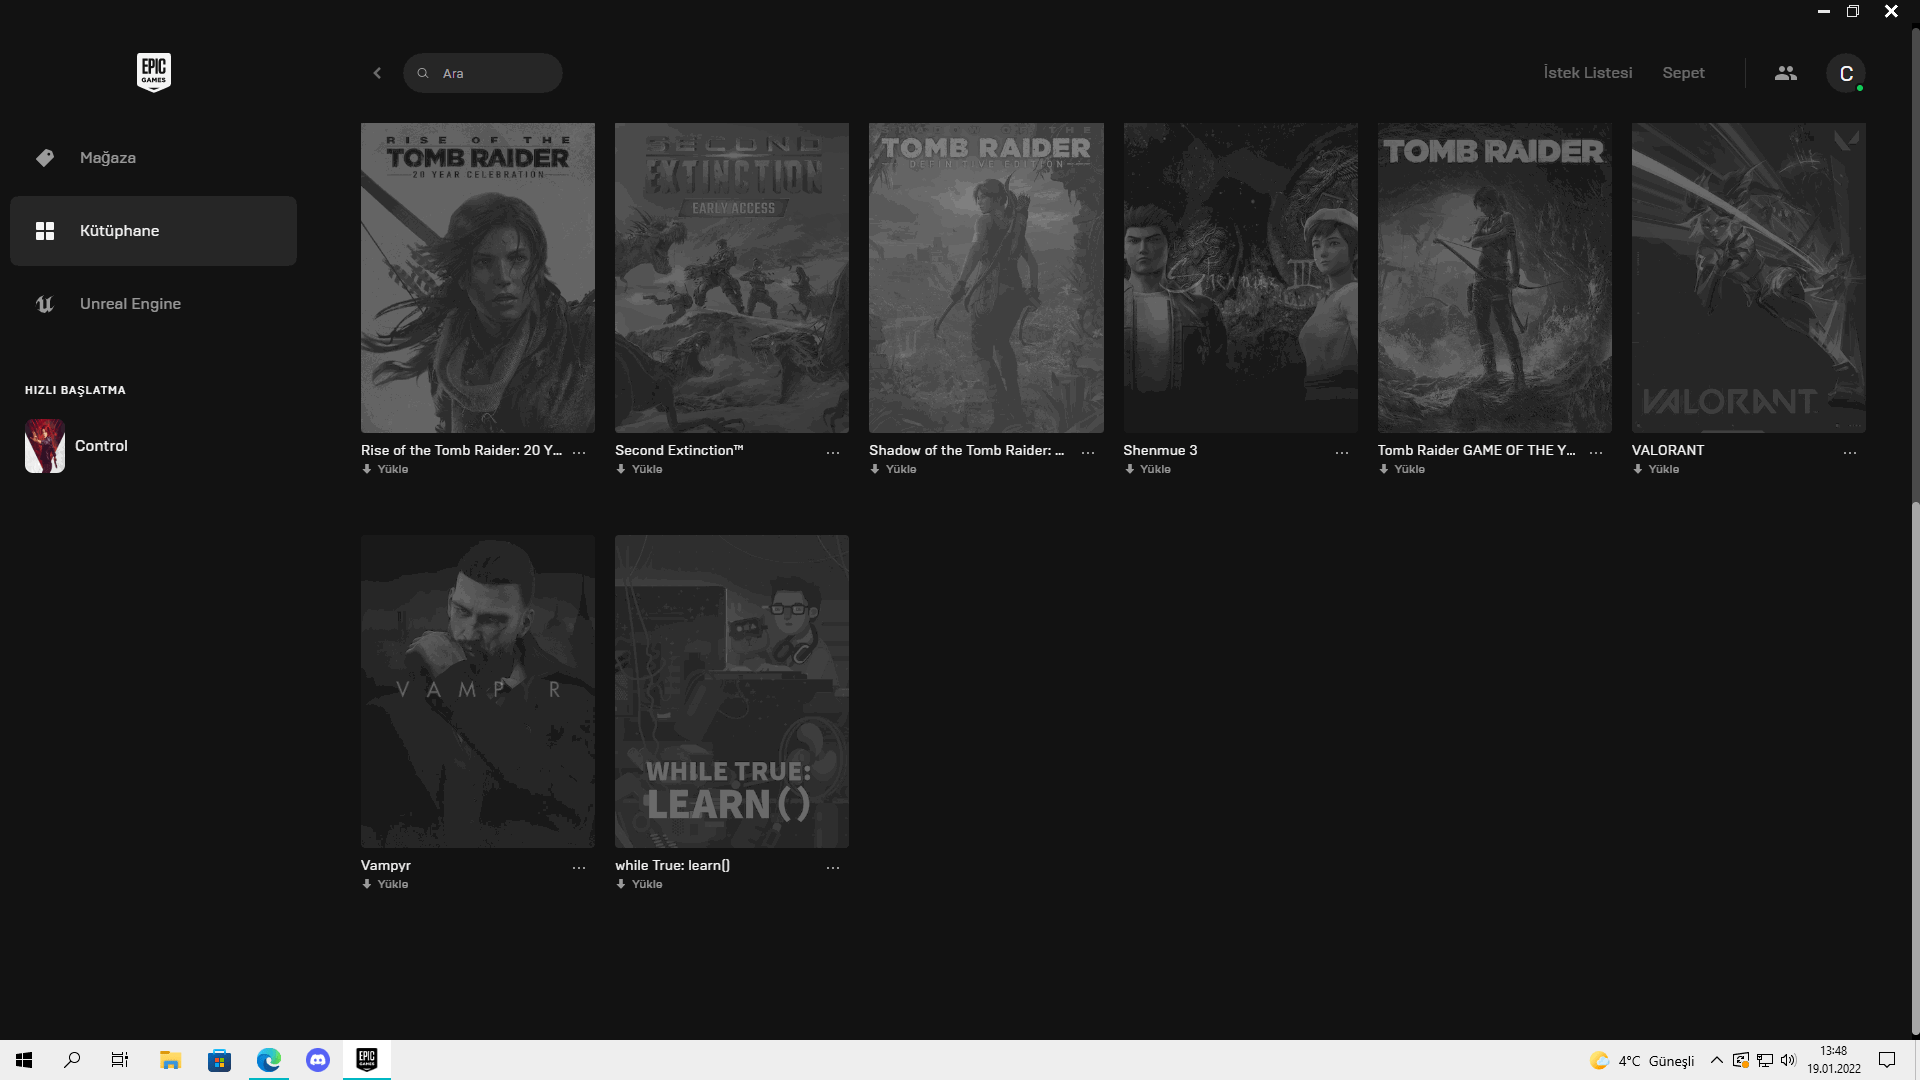
Task: Click Yükle under Vampyr
Action: click(x=385, y=884)
